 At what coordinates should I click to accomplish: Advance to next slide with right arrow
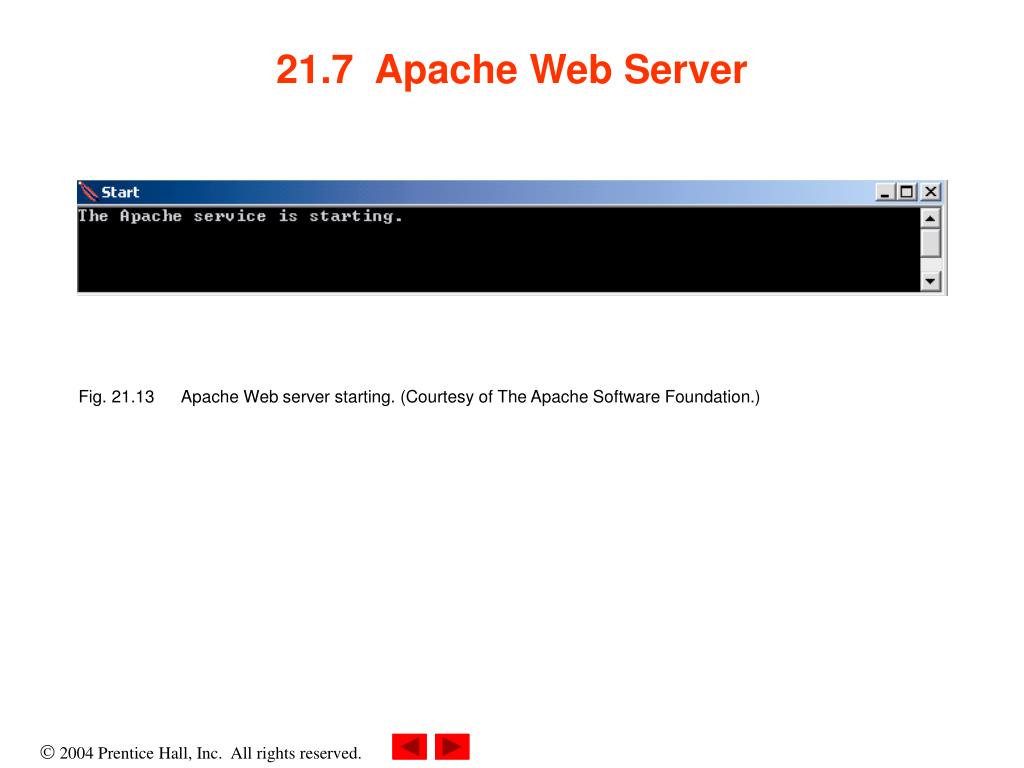tap(452, 746)
